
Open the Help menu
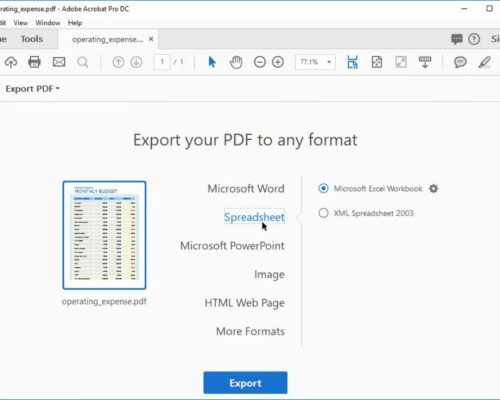pos(75,23)
